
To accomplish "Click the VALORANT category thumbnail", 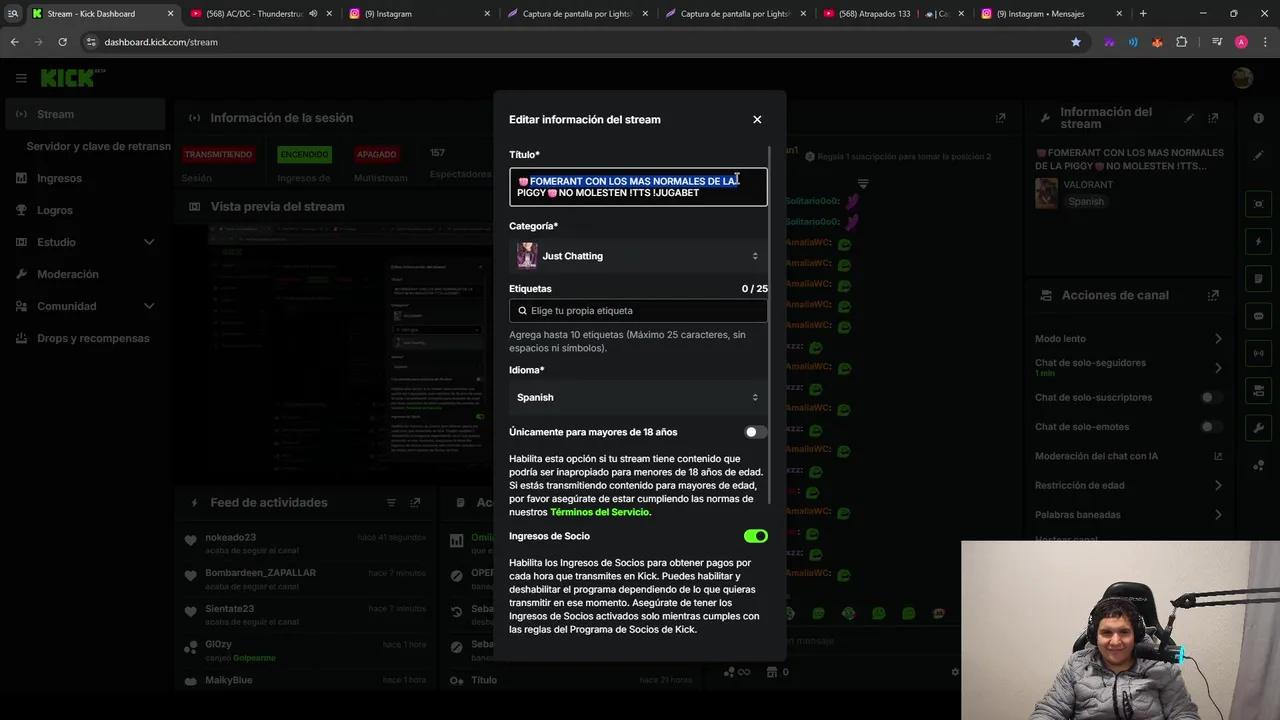I will (x=1046, y=193).
